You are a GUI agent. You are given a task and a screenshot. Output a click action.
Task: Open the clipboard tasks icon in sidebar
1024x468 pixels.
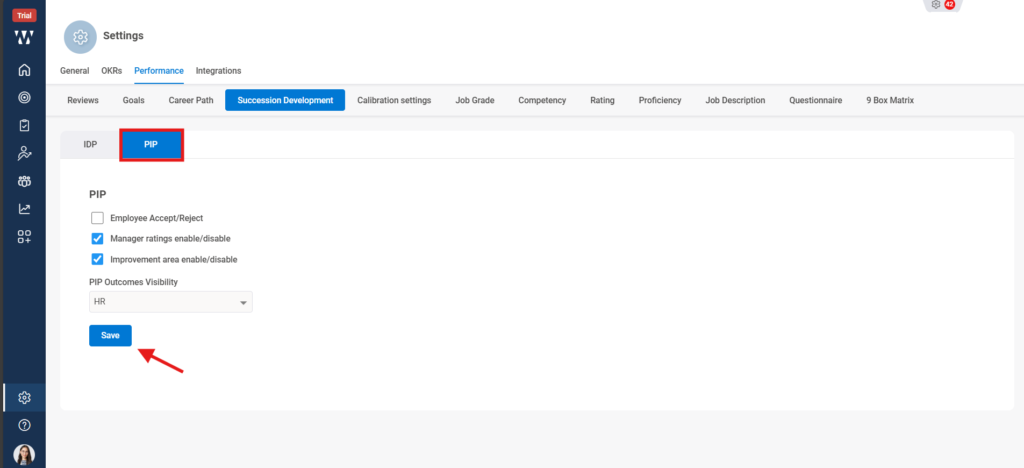pos(24,125)
